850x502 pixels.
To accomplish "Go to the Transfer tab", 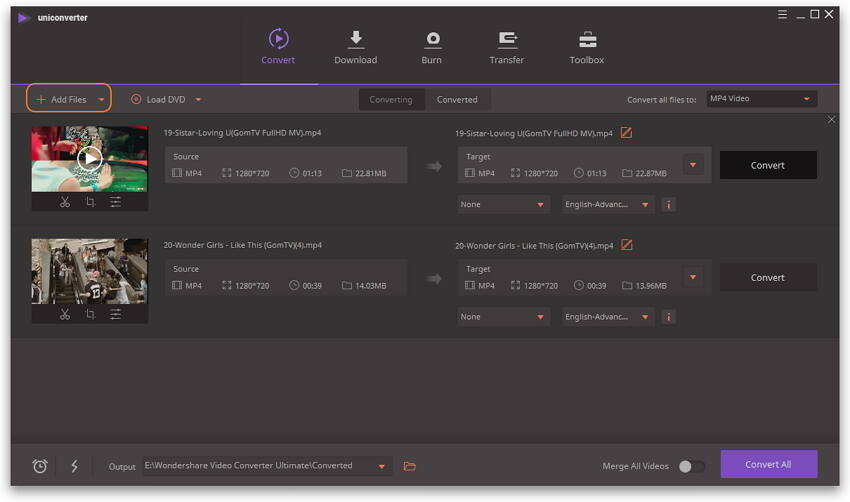I will pos(507,47).
